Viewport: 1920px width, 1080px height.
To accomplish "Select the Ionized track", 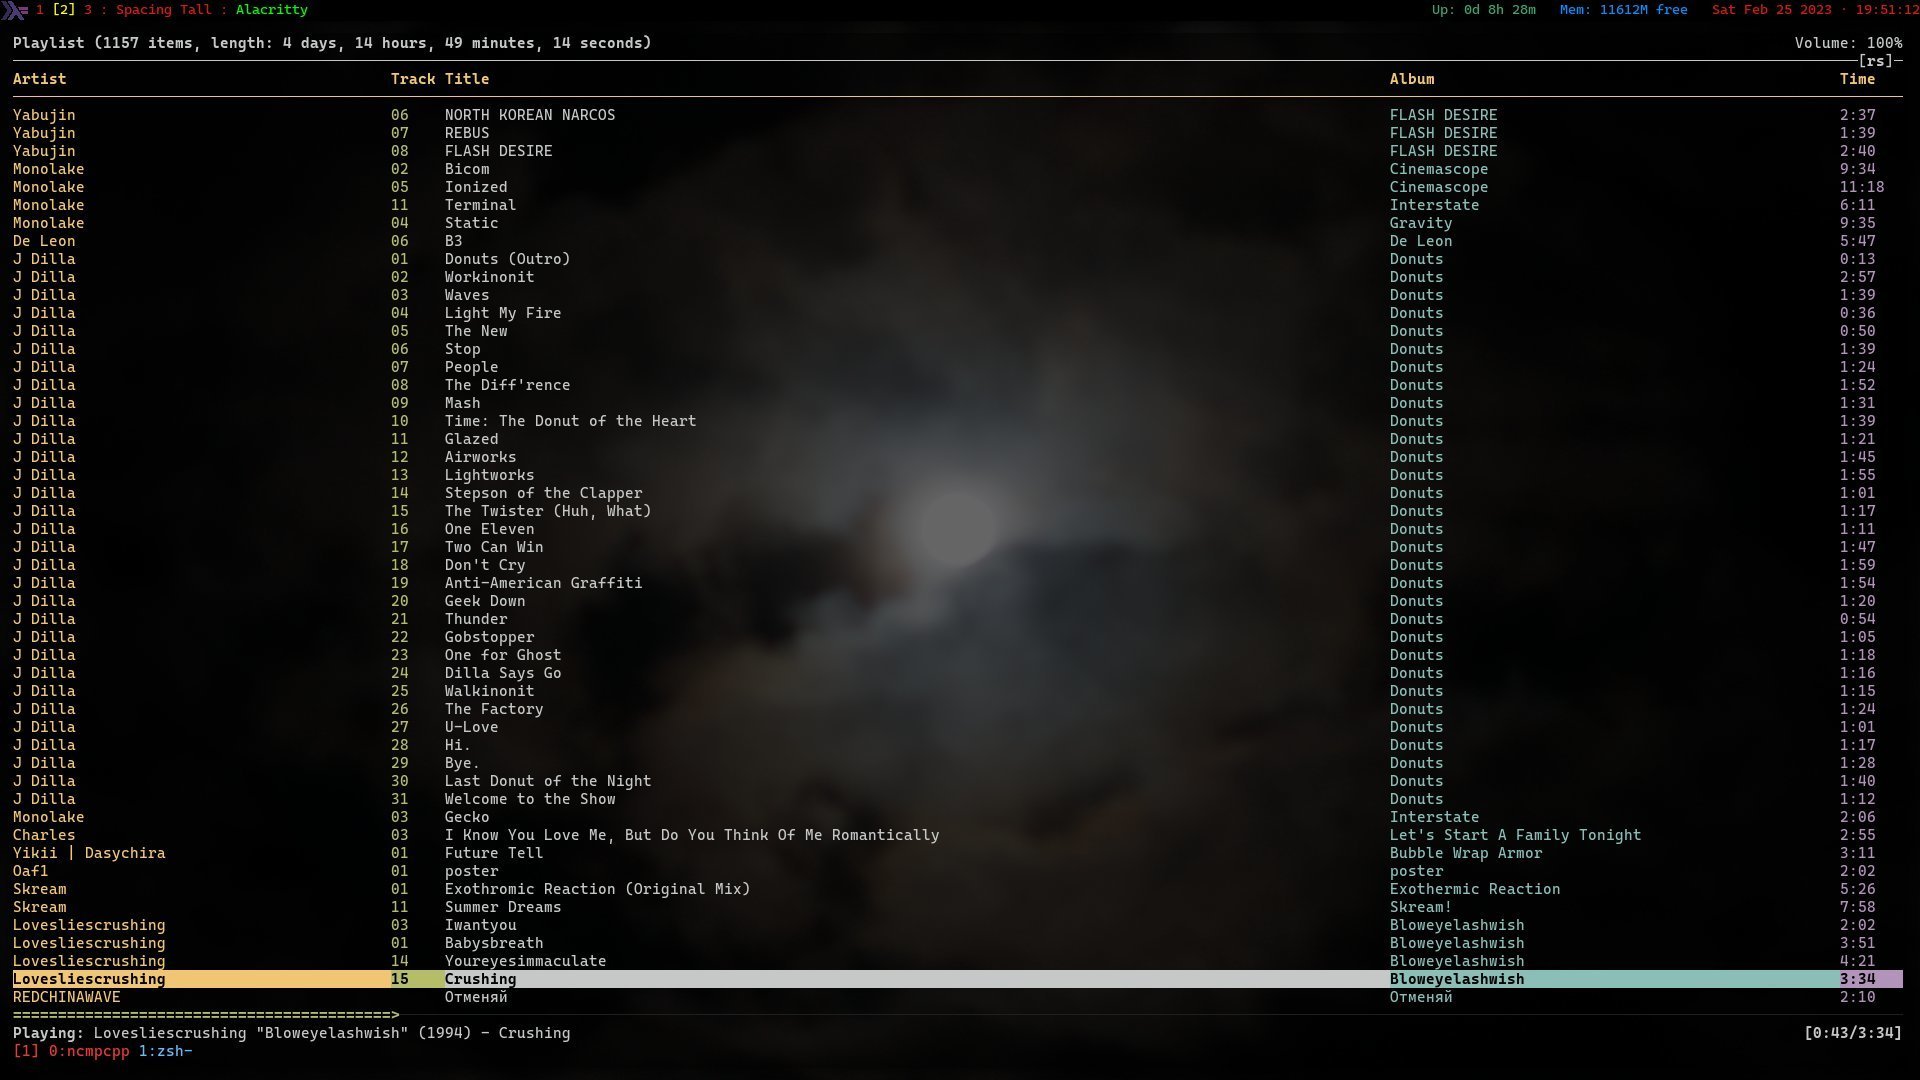I will [957, 187].
